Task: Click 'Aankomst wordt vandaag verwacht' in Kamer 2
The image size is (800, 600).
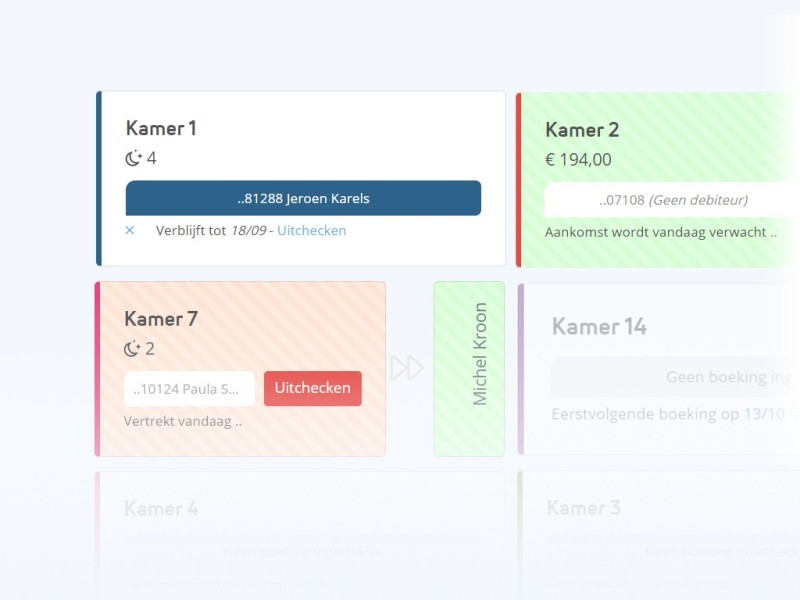Action: 660,232
